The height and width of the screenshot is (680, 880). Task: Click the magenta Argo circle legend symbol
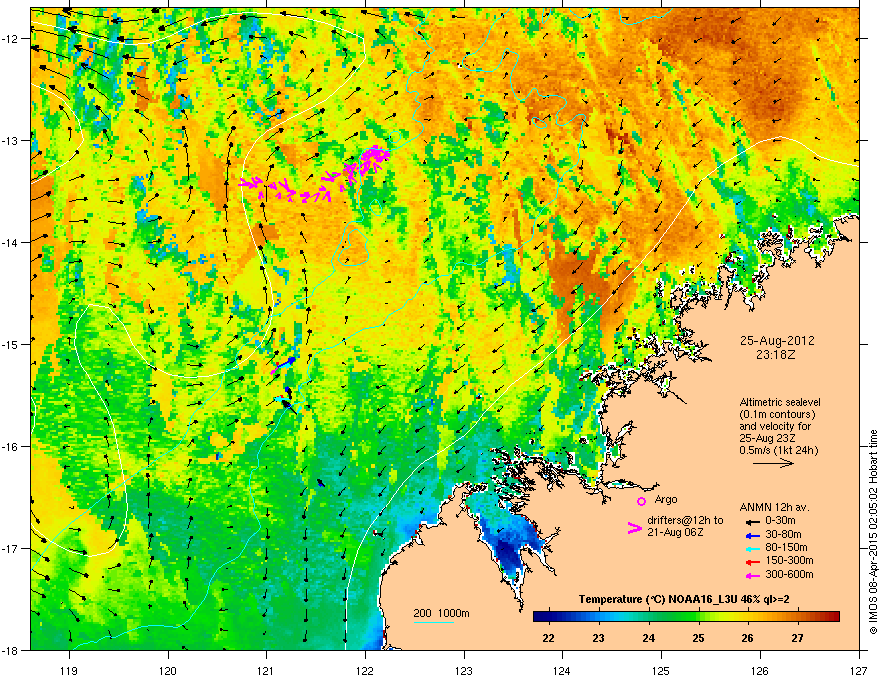[x=641, y=501]
